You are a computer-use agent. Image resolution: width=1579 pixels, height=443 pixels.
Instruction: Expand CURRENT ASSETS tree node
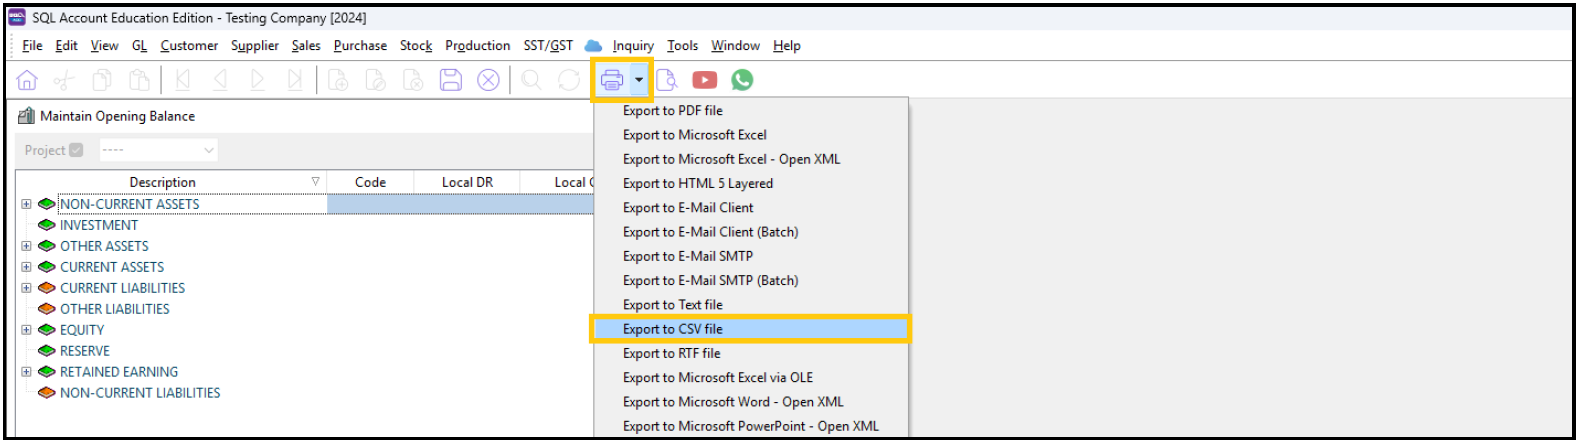[26, 267]
